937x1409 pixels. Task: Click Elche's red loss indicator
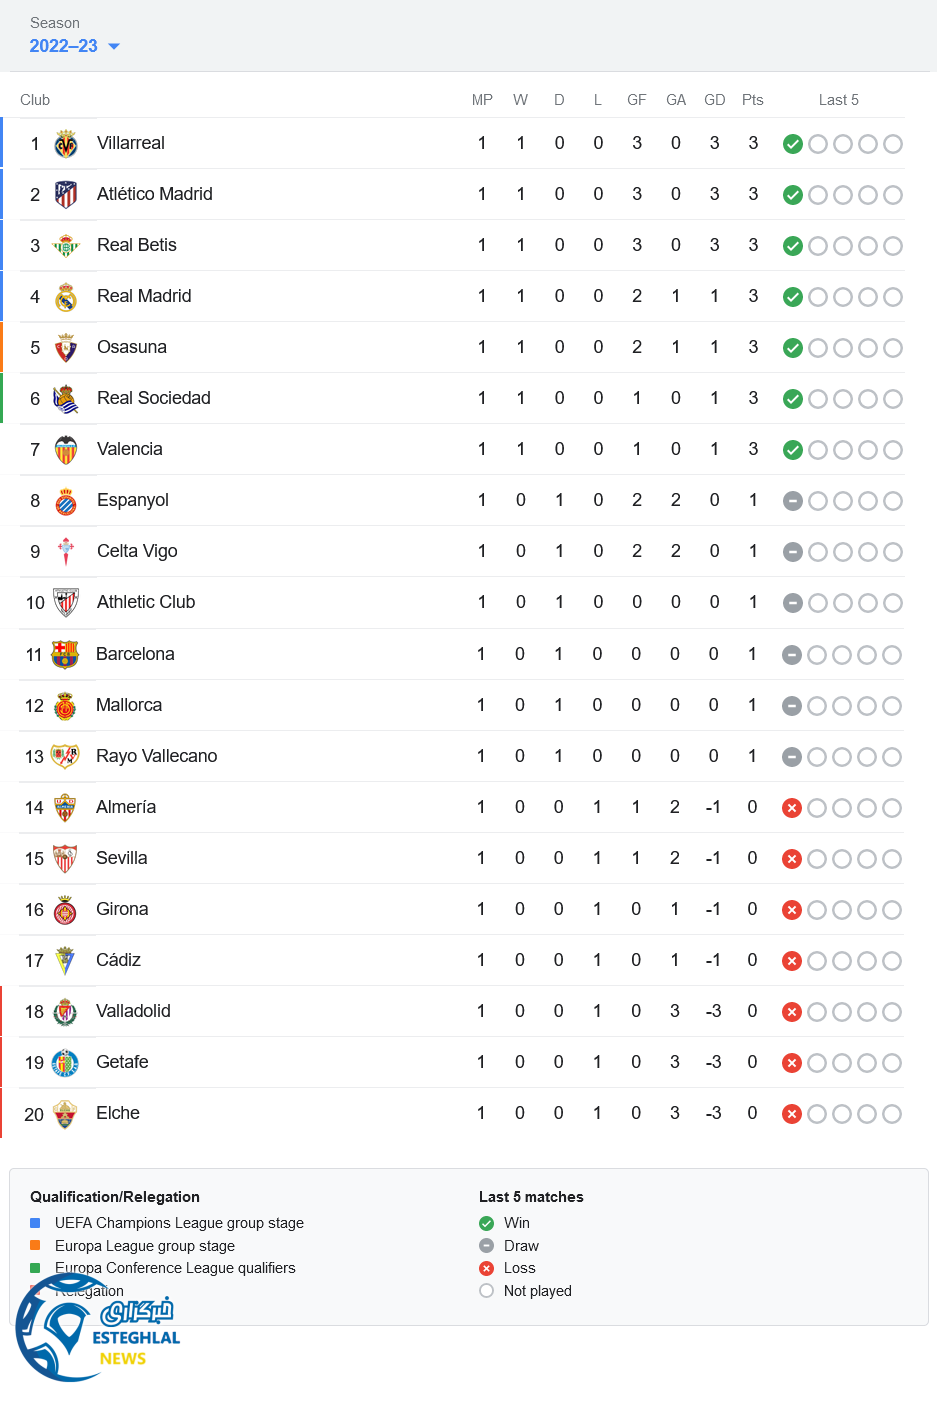792,1114
